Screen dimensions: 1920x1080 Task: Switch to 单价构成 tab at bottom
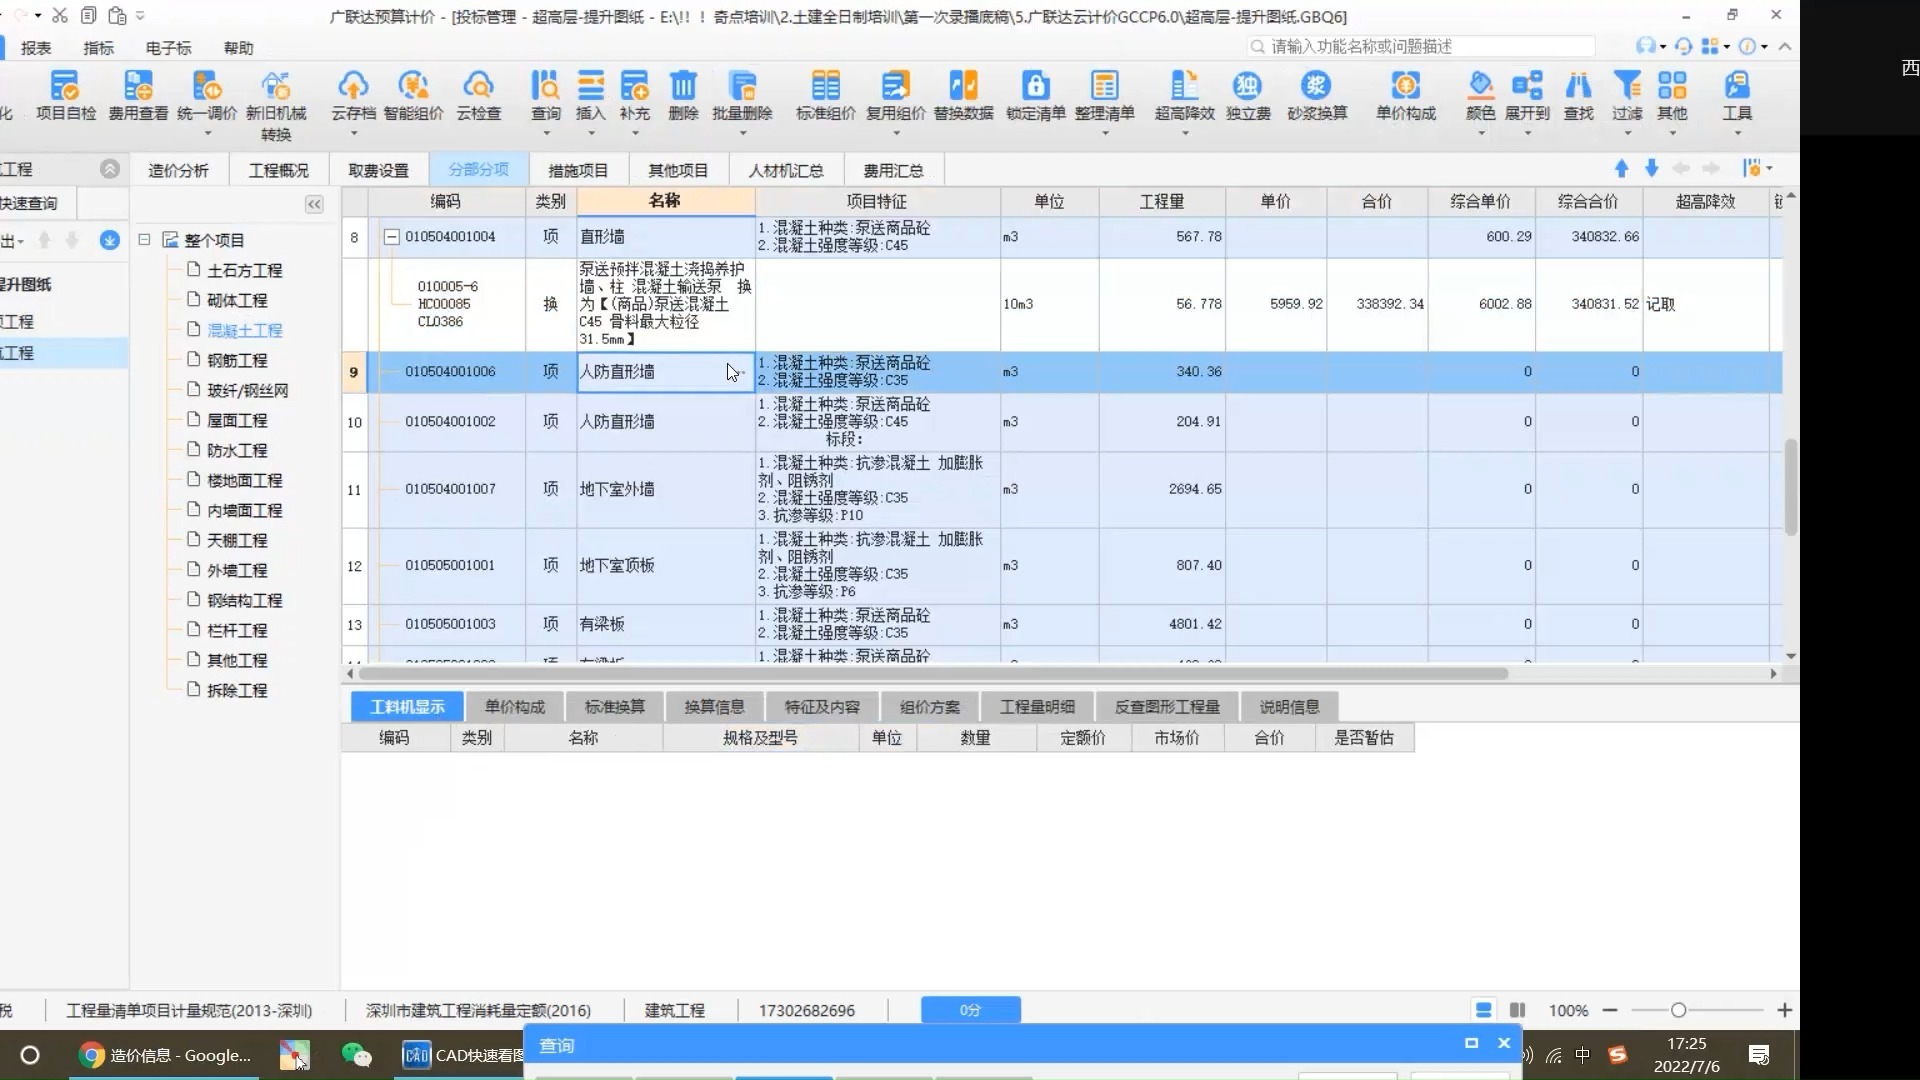tap(514, 705)
